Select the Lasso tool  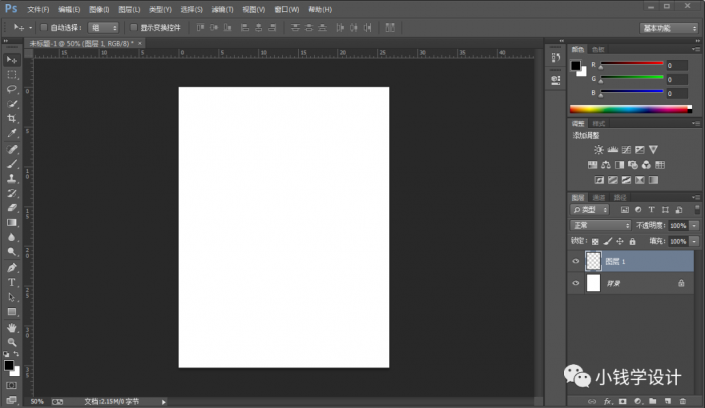12,89
